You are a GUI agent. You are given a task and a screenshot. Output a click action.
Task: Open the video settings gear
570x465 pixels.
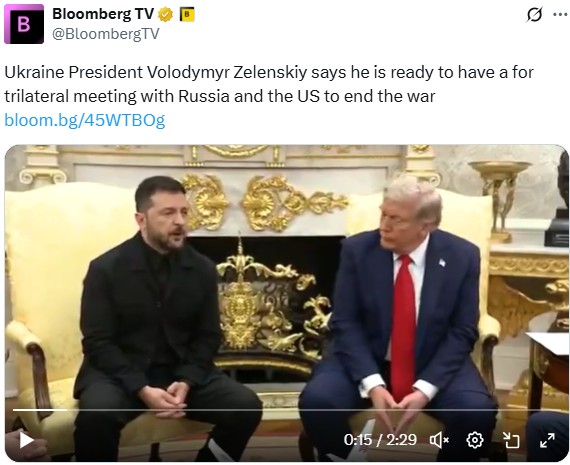(475, 440)
